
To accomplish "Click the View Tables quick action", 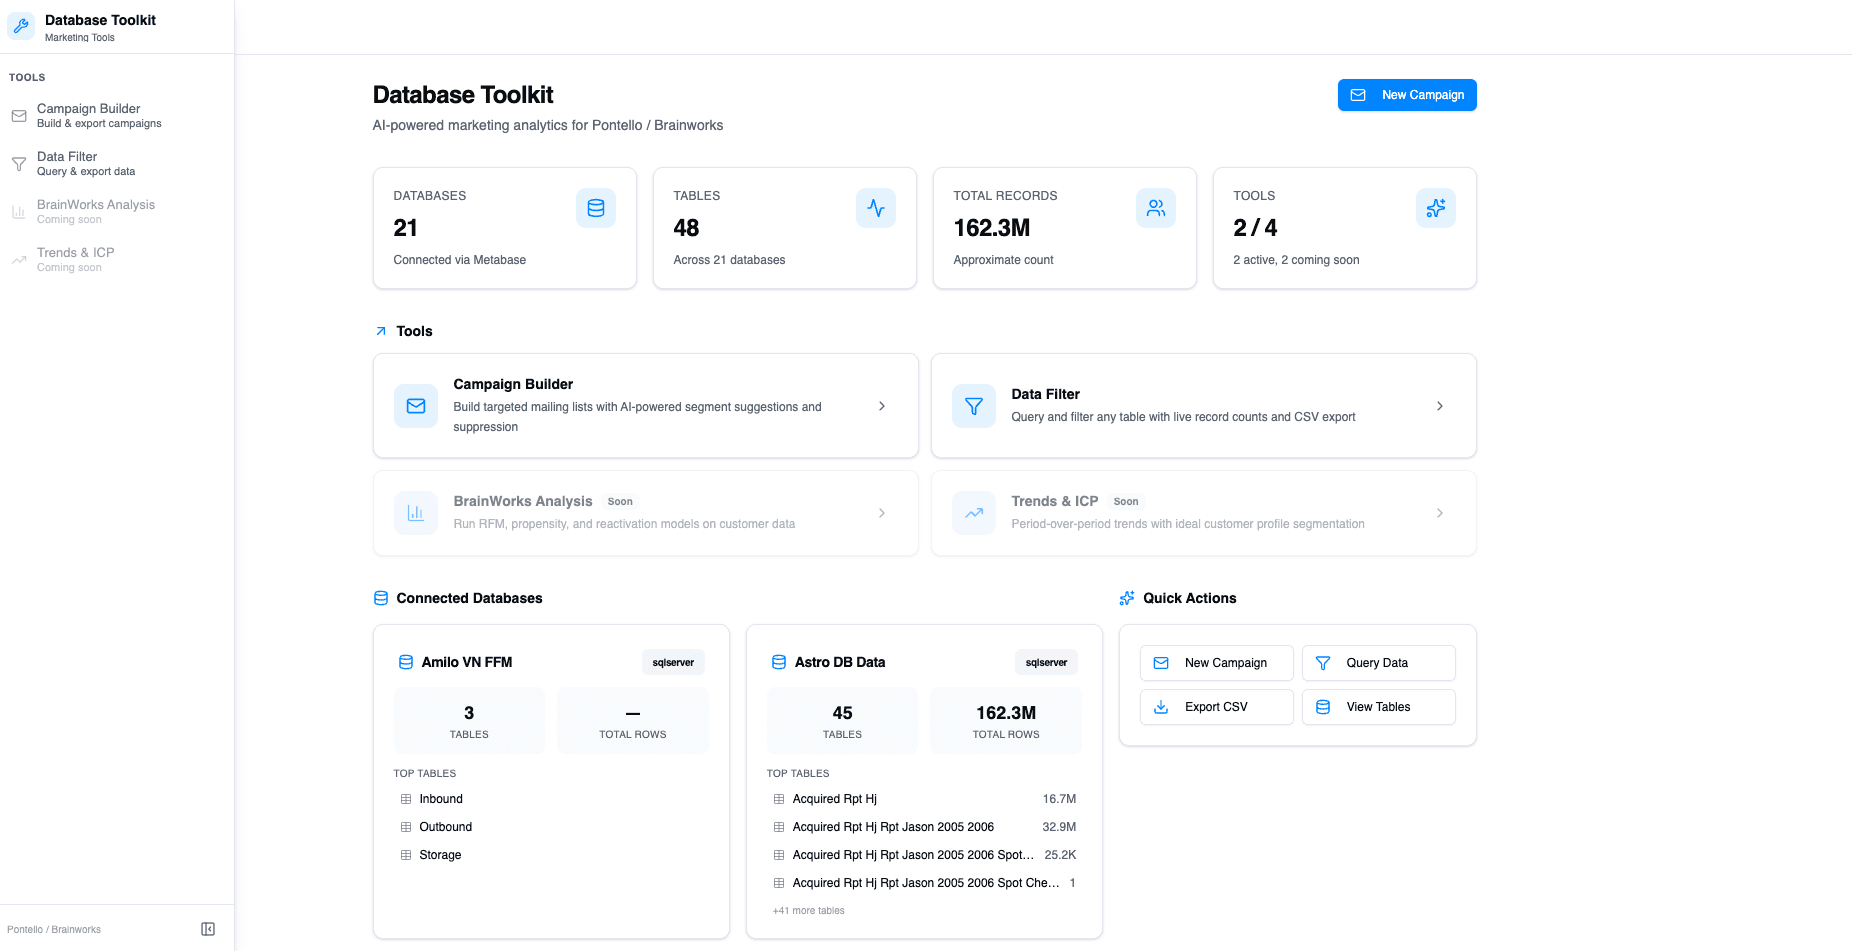I will point(1378,707).
